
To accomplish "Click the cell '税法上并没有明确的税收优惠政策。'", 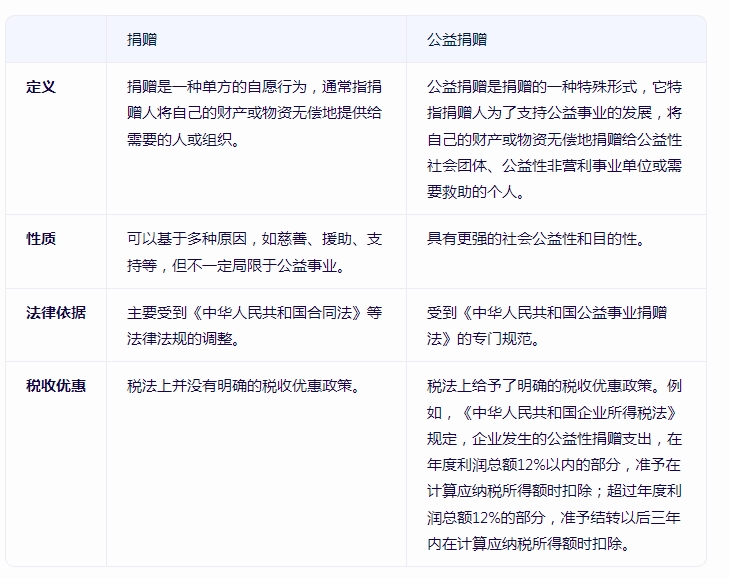I will pyautogui.click(x=256, y=464).
